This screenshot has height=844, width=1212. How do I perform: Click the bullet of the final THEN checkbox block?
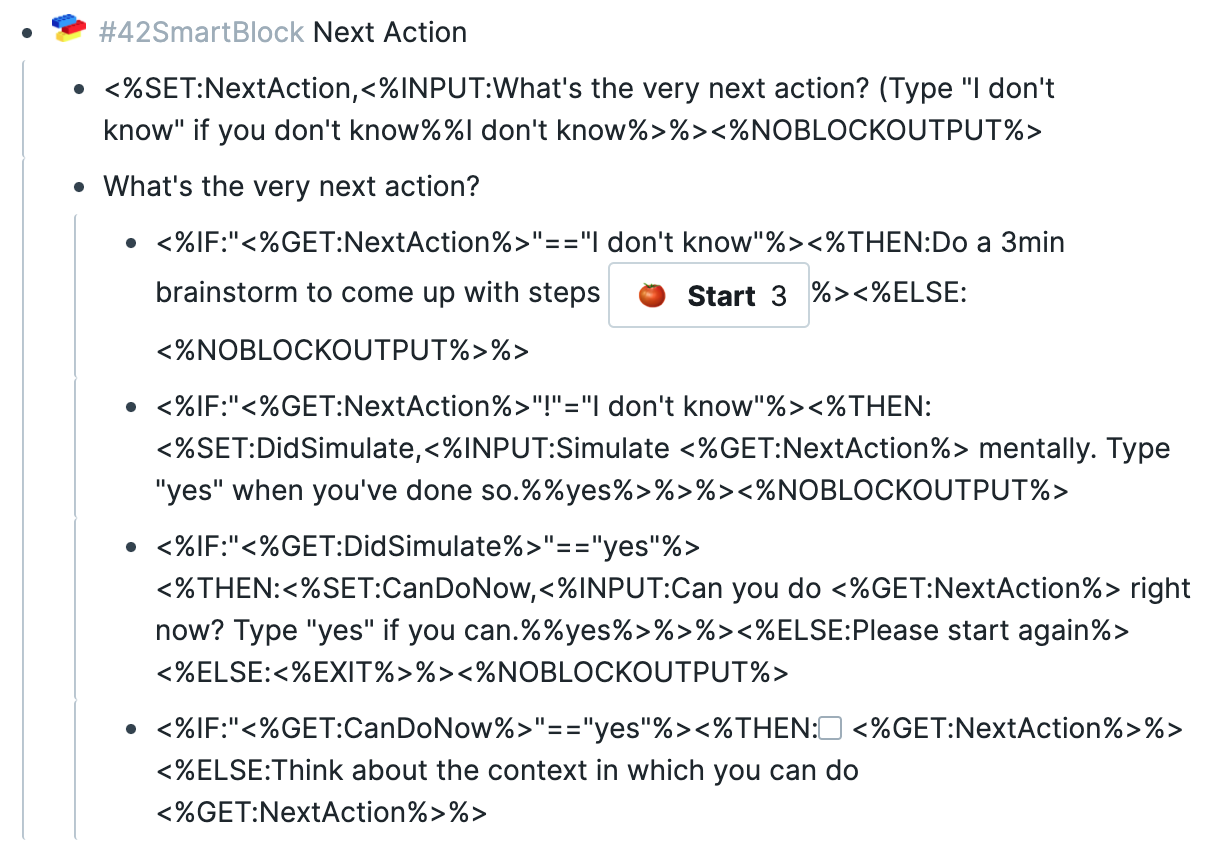[x=132, y=728]
